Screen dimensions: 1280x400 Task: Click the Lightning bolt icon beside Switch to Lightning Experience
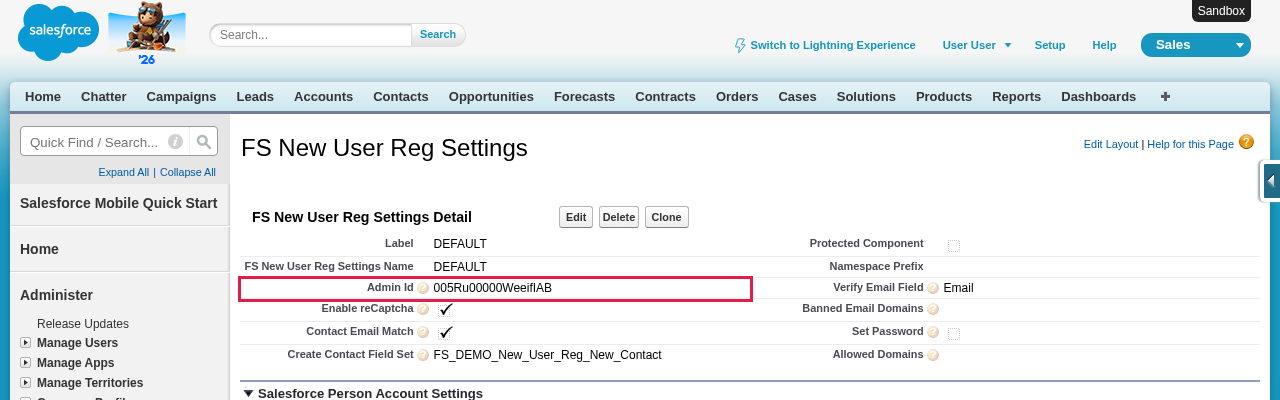740,45
